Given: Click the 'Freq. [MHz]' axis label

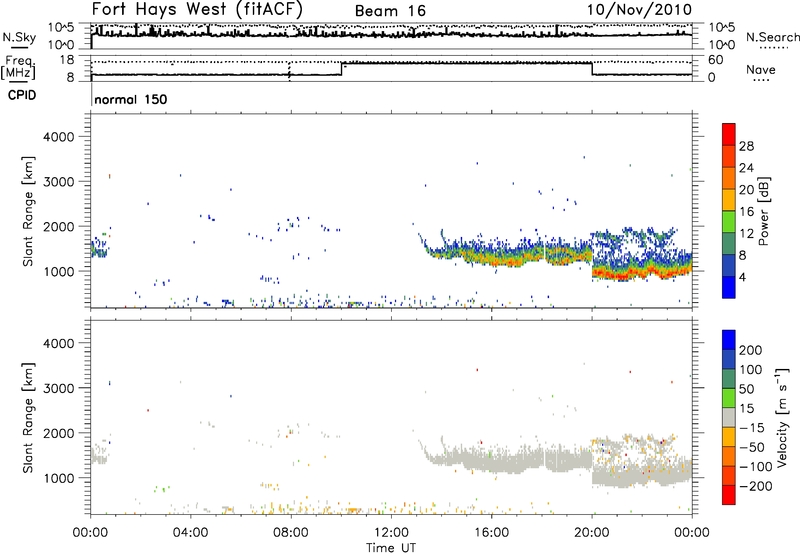Looking at the screenshot, I should pyautogui.click(x=19, y=67).
